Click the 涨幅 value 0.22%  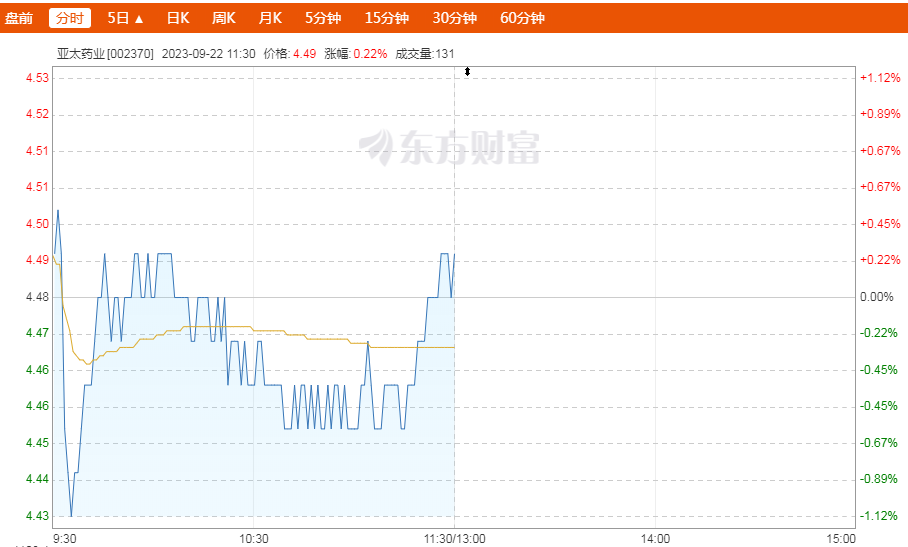(x=370, y=54)
